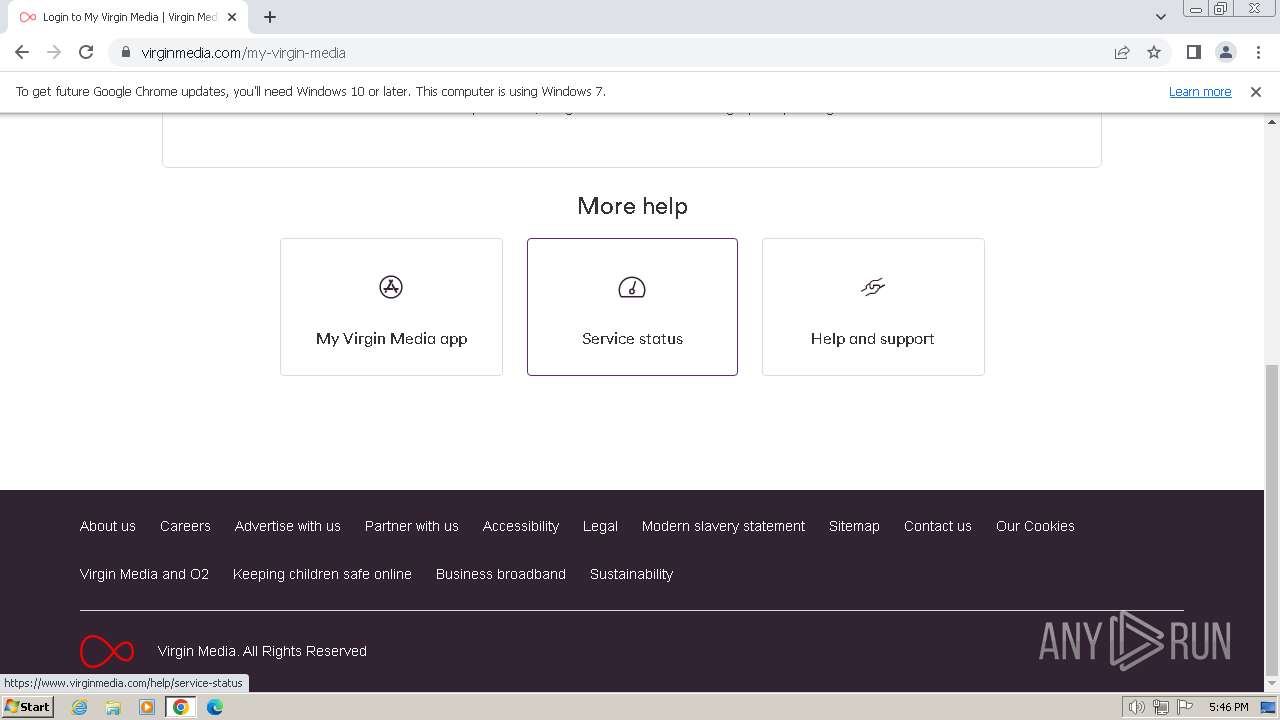Open Windows Media Player from taskbar
Viewport: 1280px width, 720px height.
147,707
